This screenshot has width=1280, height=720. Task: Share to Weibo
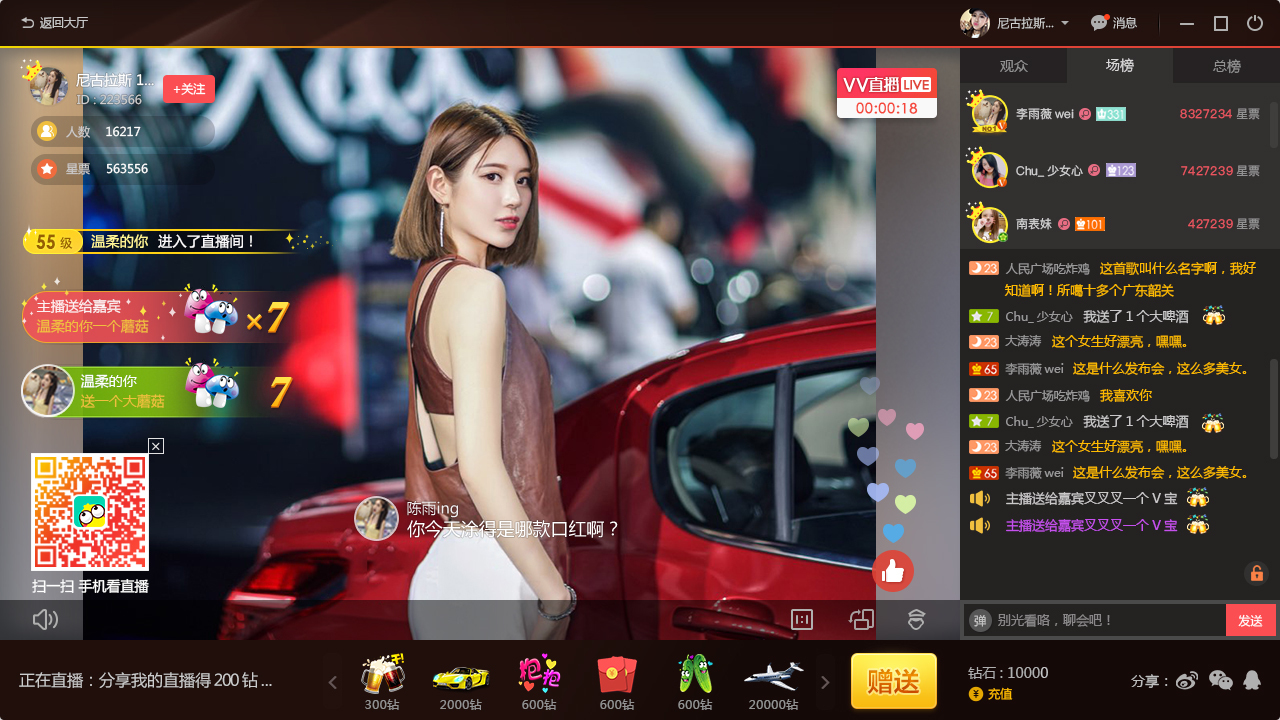1186,681
